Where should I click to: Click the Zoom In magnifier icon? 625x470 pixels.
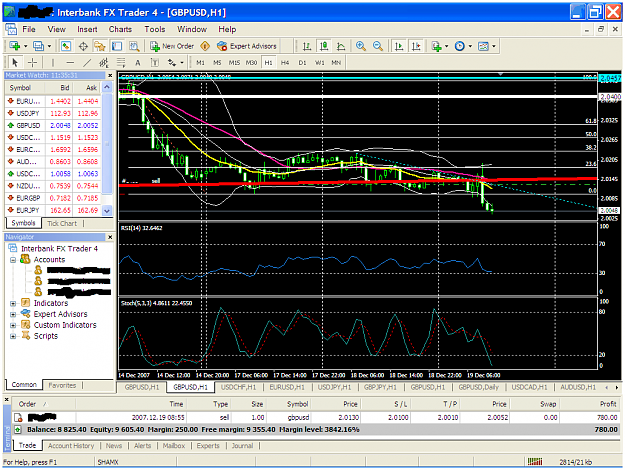pyautogui.click(x=361, y=46)
